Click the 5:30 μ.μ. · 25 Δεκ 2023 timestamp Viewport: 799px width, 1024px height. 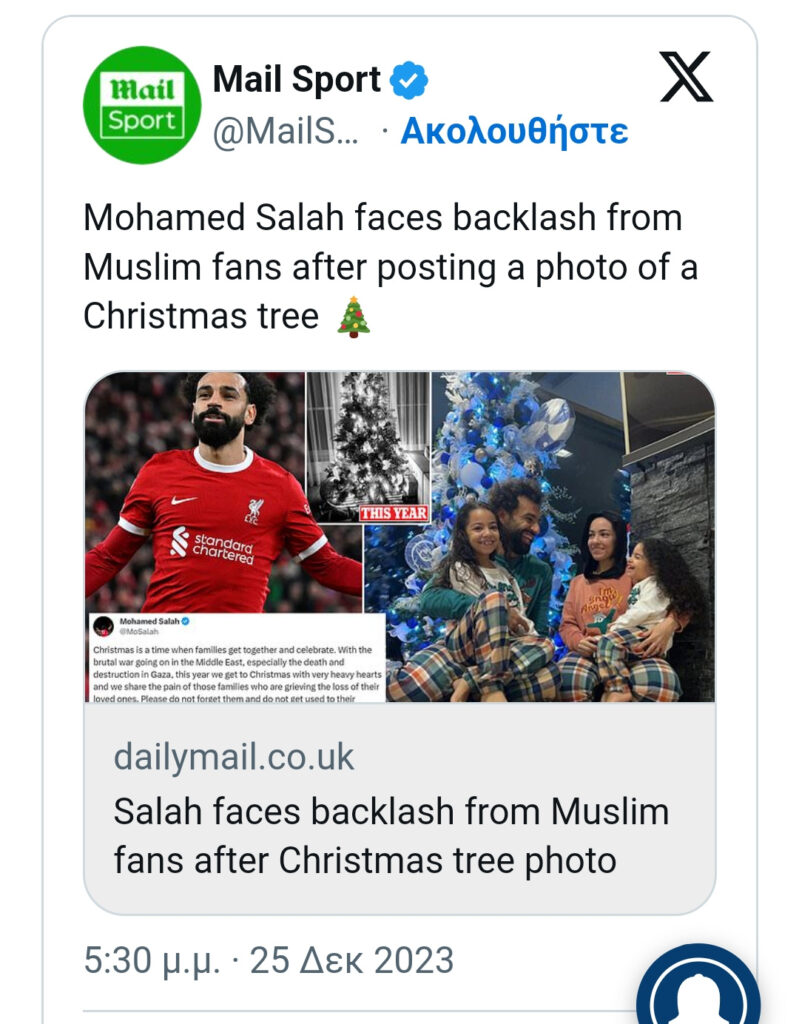click(269, 961)
